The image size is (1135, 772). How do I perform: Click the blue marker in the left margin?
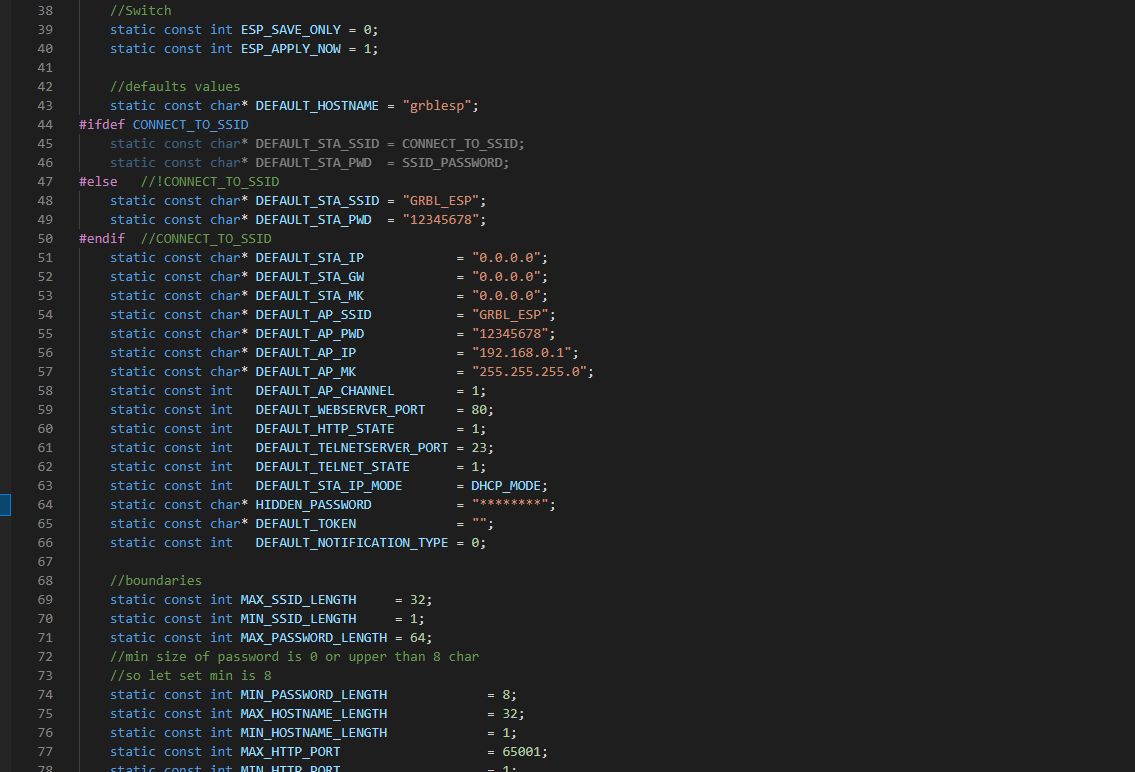coord(4,505)
